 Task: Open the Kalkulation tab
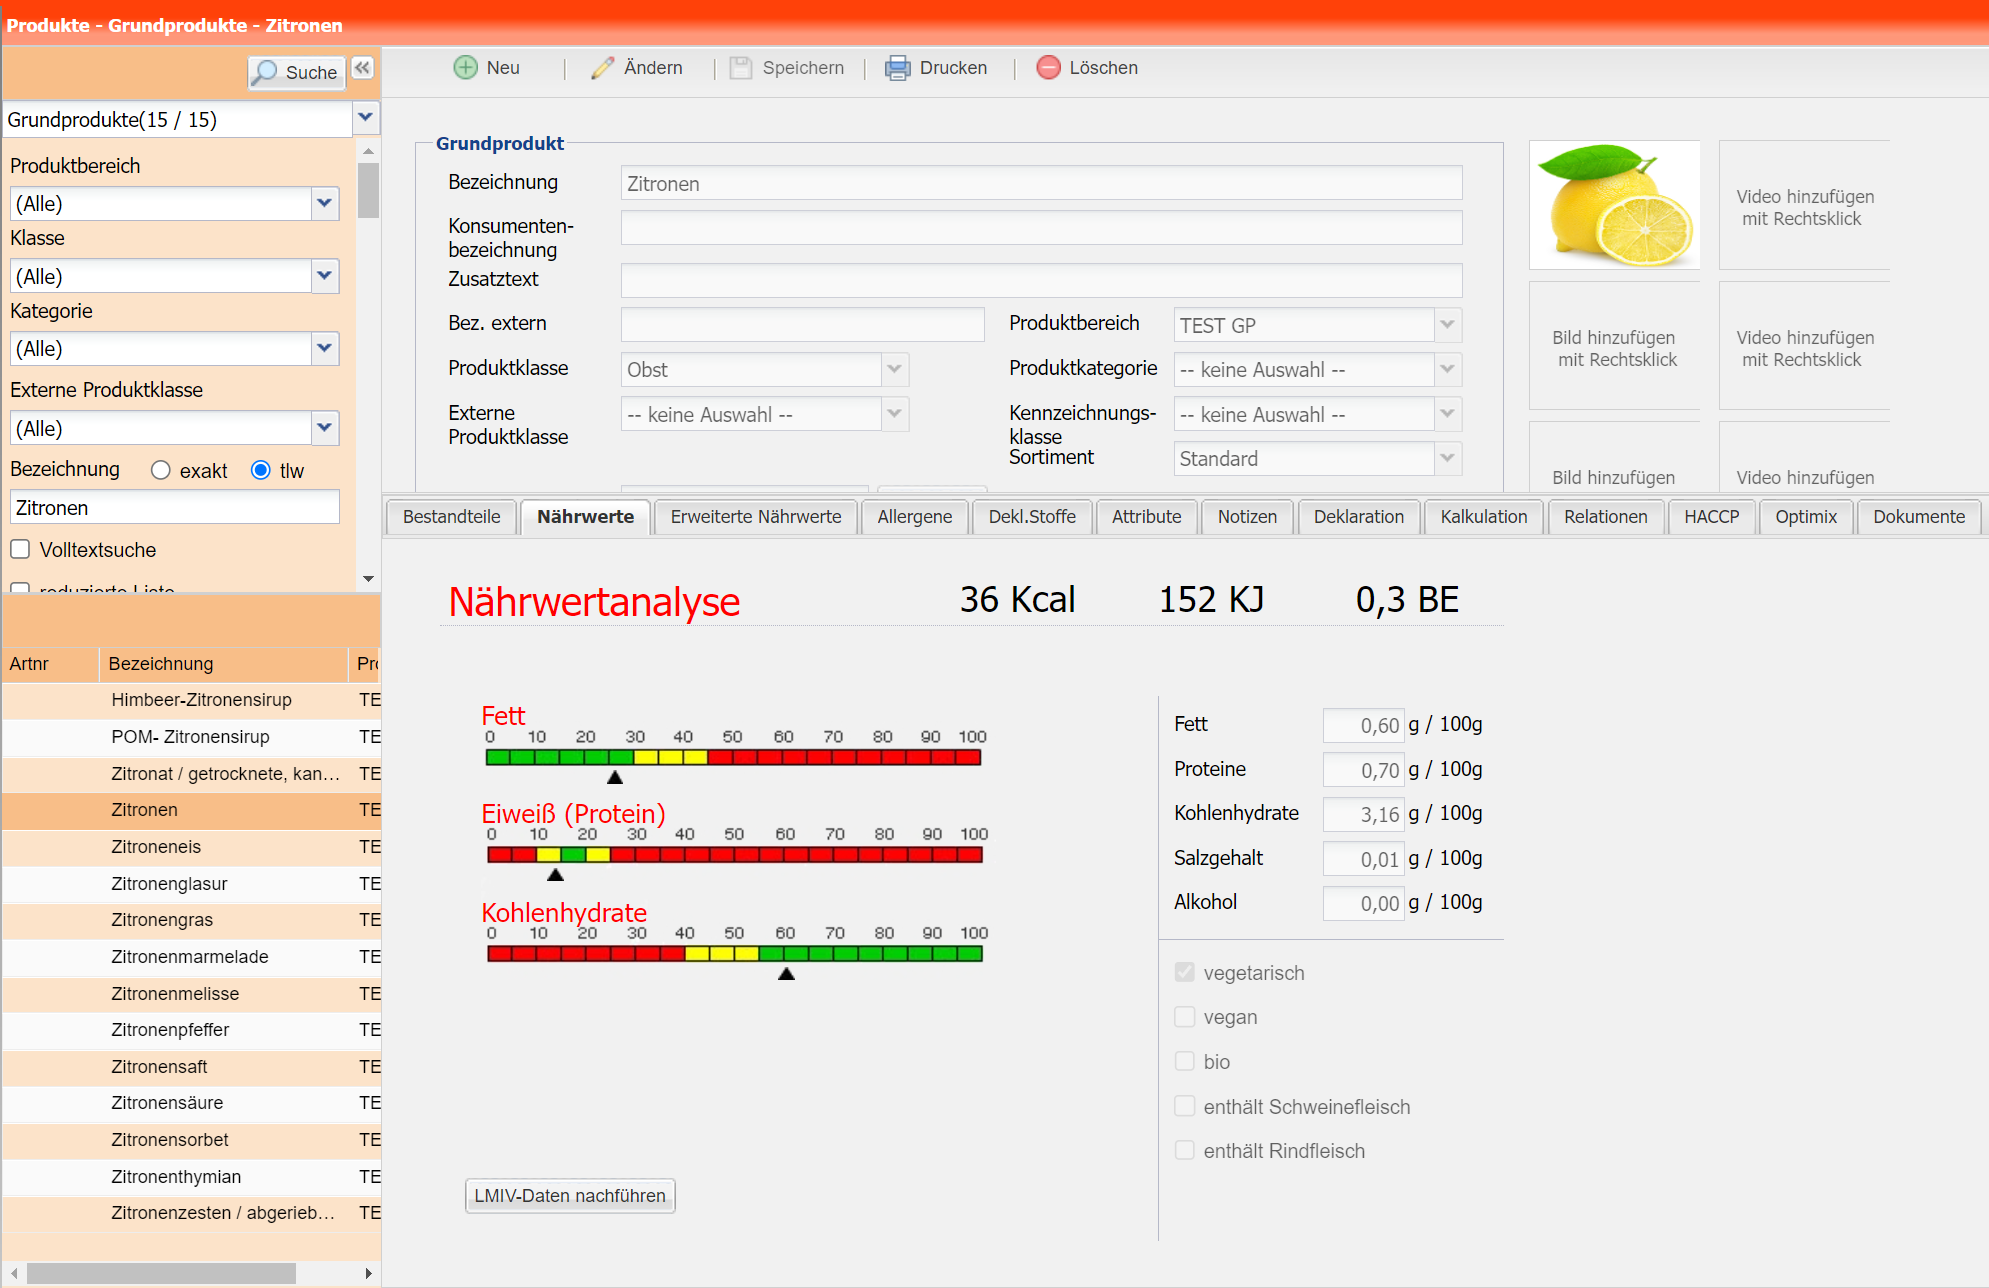pyautogui.click(x=1483, y=517)
